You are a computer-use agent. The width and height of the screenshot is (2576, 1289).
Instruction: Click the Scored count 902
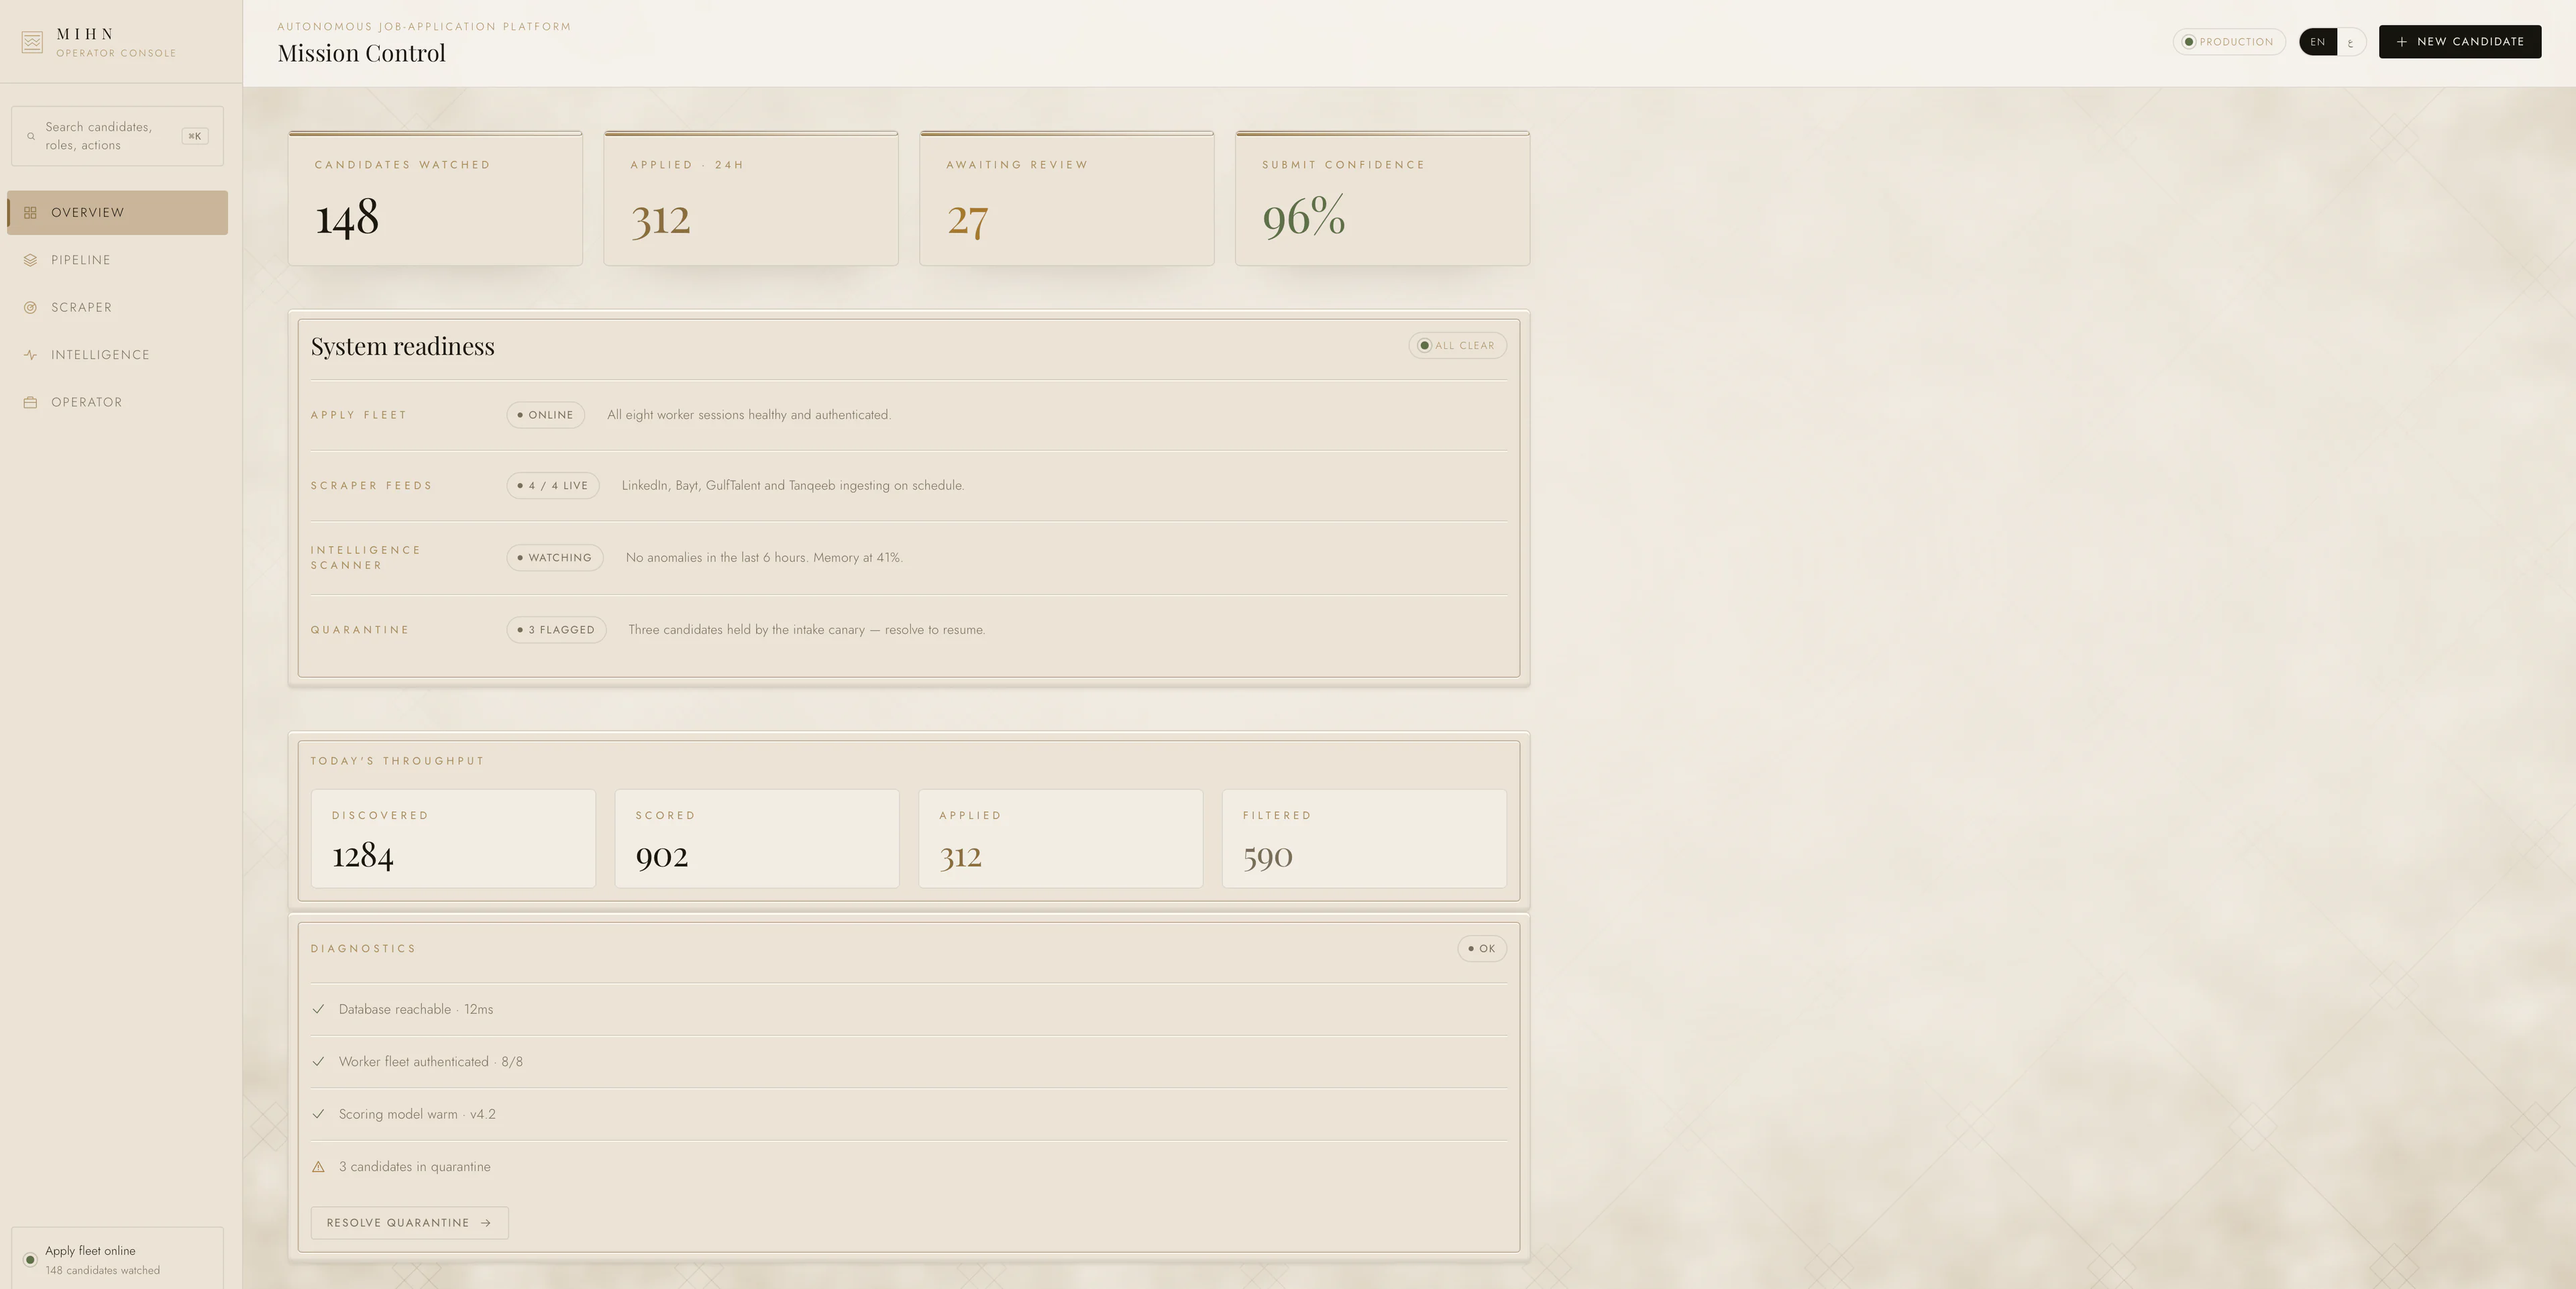662,856
